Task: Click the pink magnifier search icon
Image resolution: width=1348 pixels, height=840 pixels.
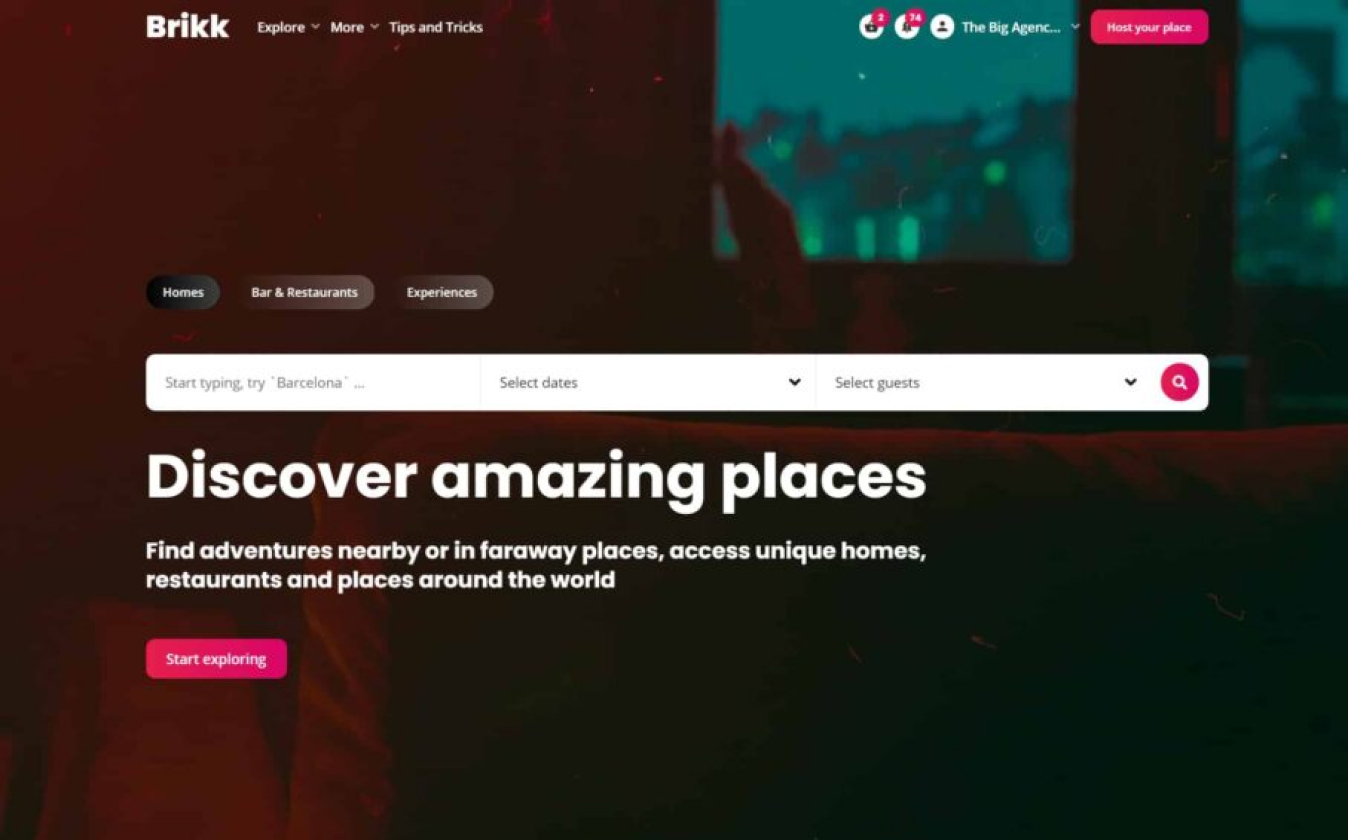Action: pos(1179,382)
